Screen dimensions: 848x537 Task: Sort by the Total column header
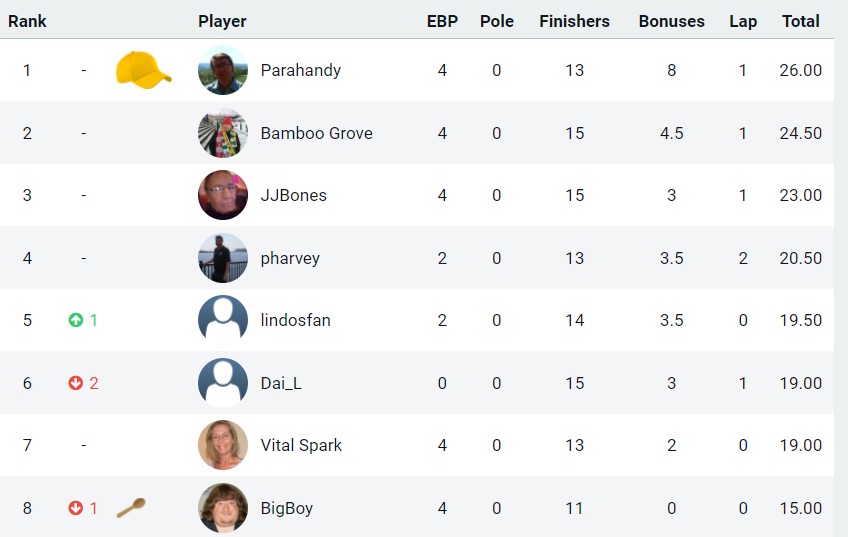click(800, 21)
